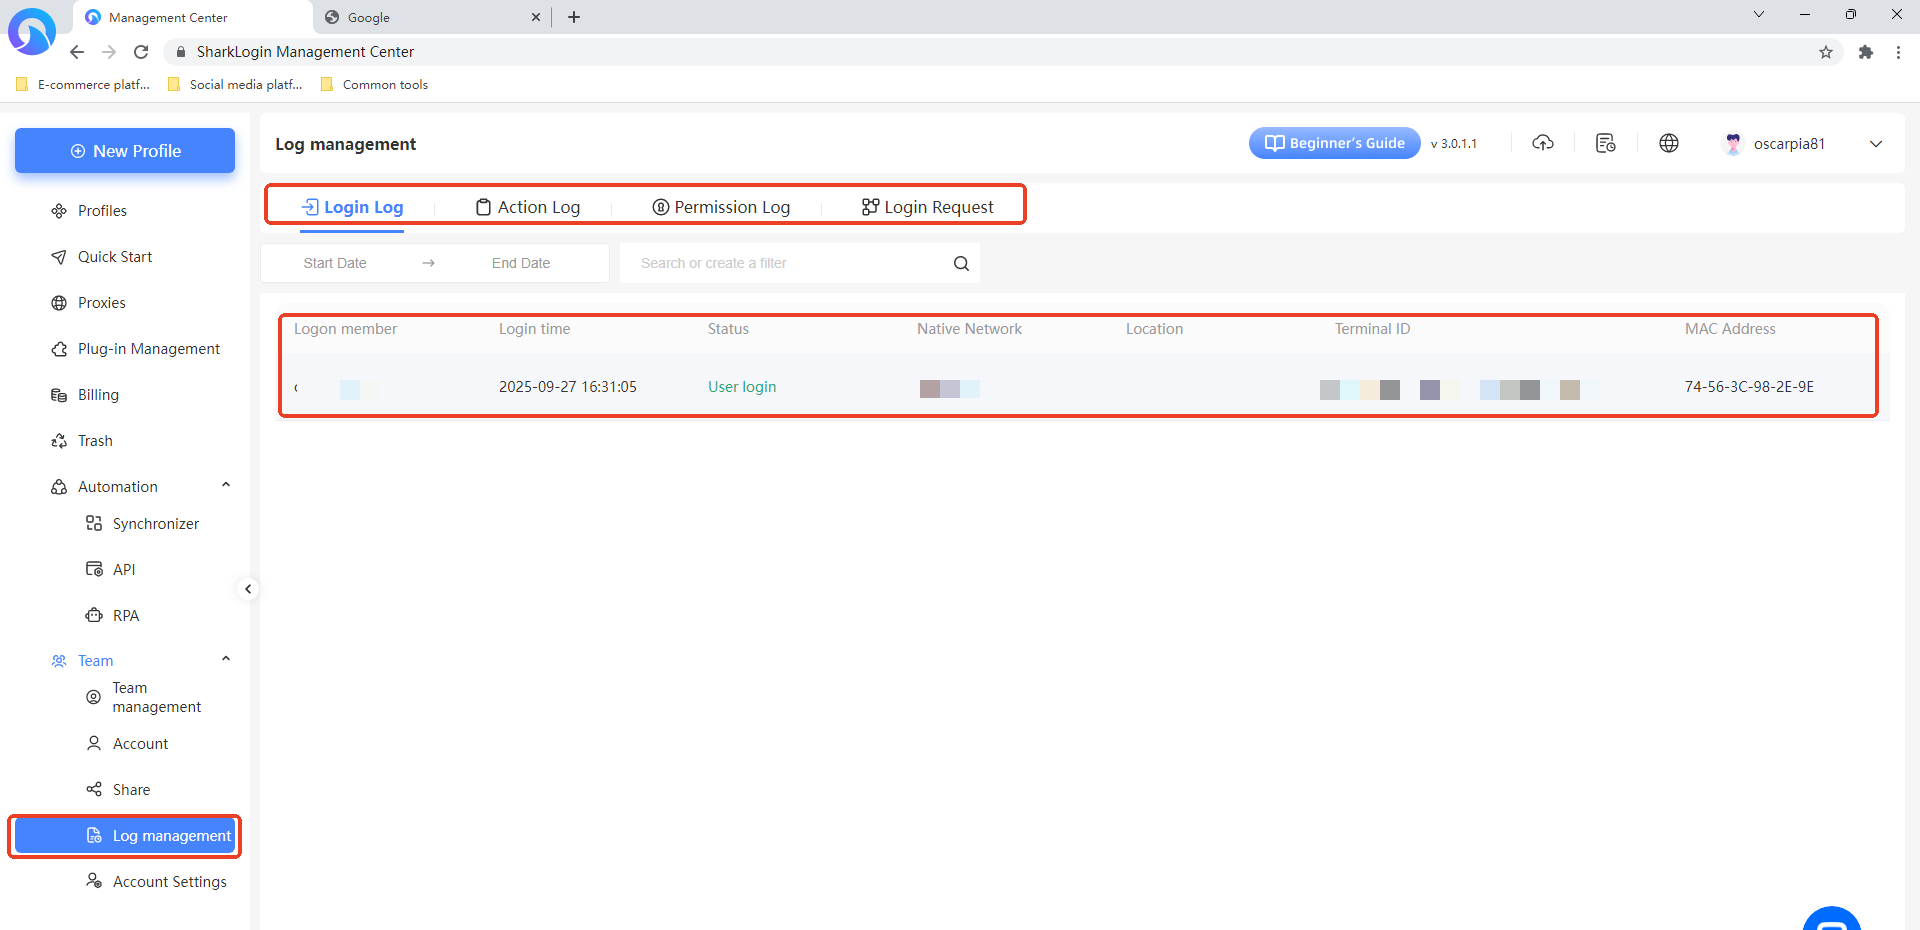Click the New Profile button
1920x930 pixels.
125,151
